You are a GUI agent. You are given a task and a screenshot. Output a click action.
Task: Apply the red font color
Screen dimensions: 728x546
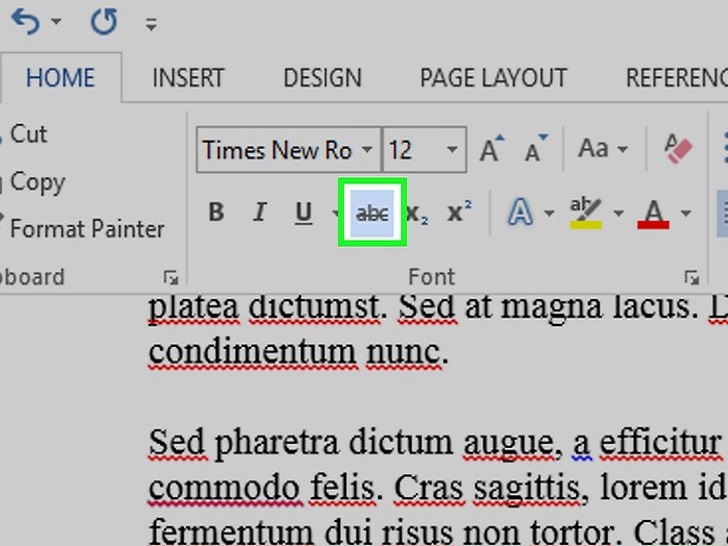tap(654, 212)
